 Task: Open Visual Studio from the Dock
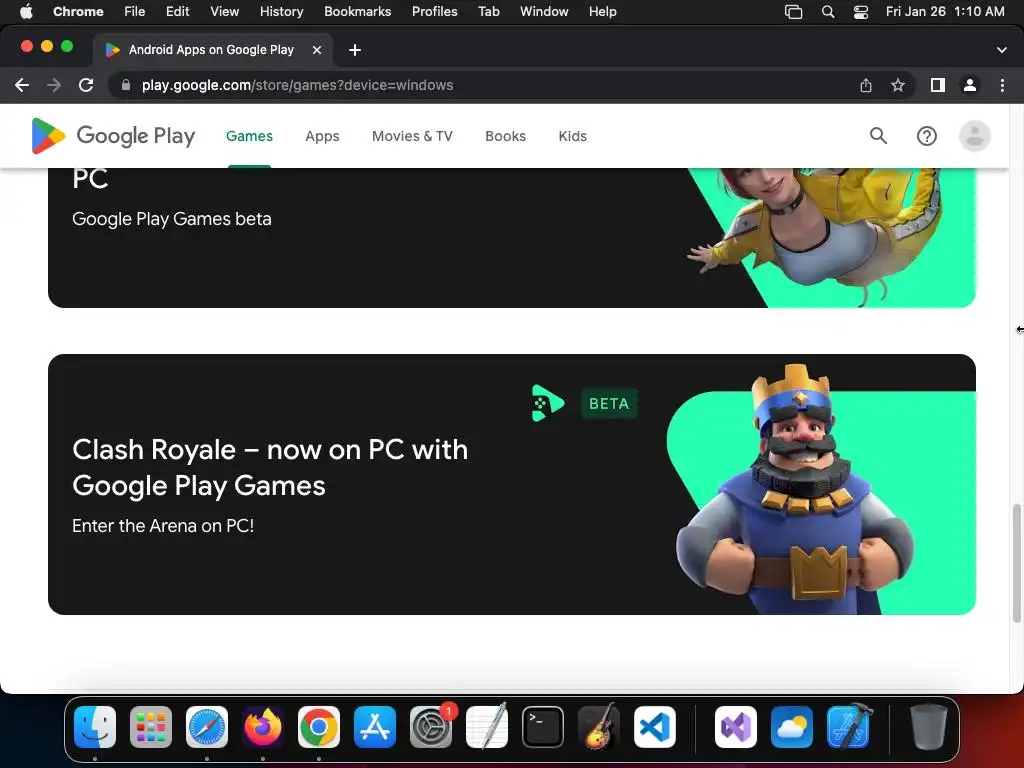735,727
